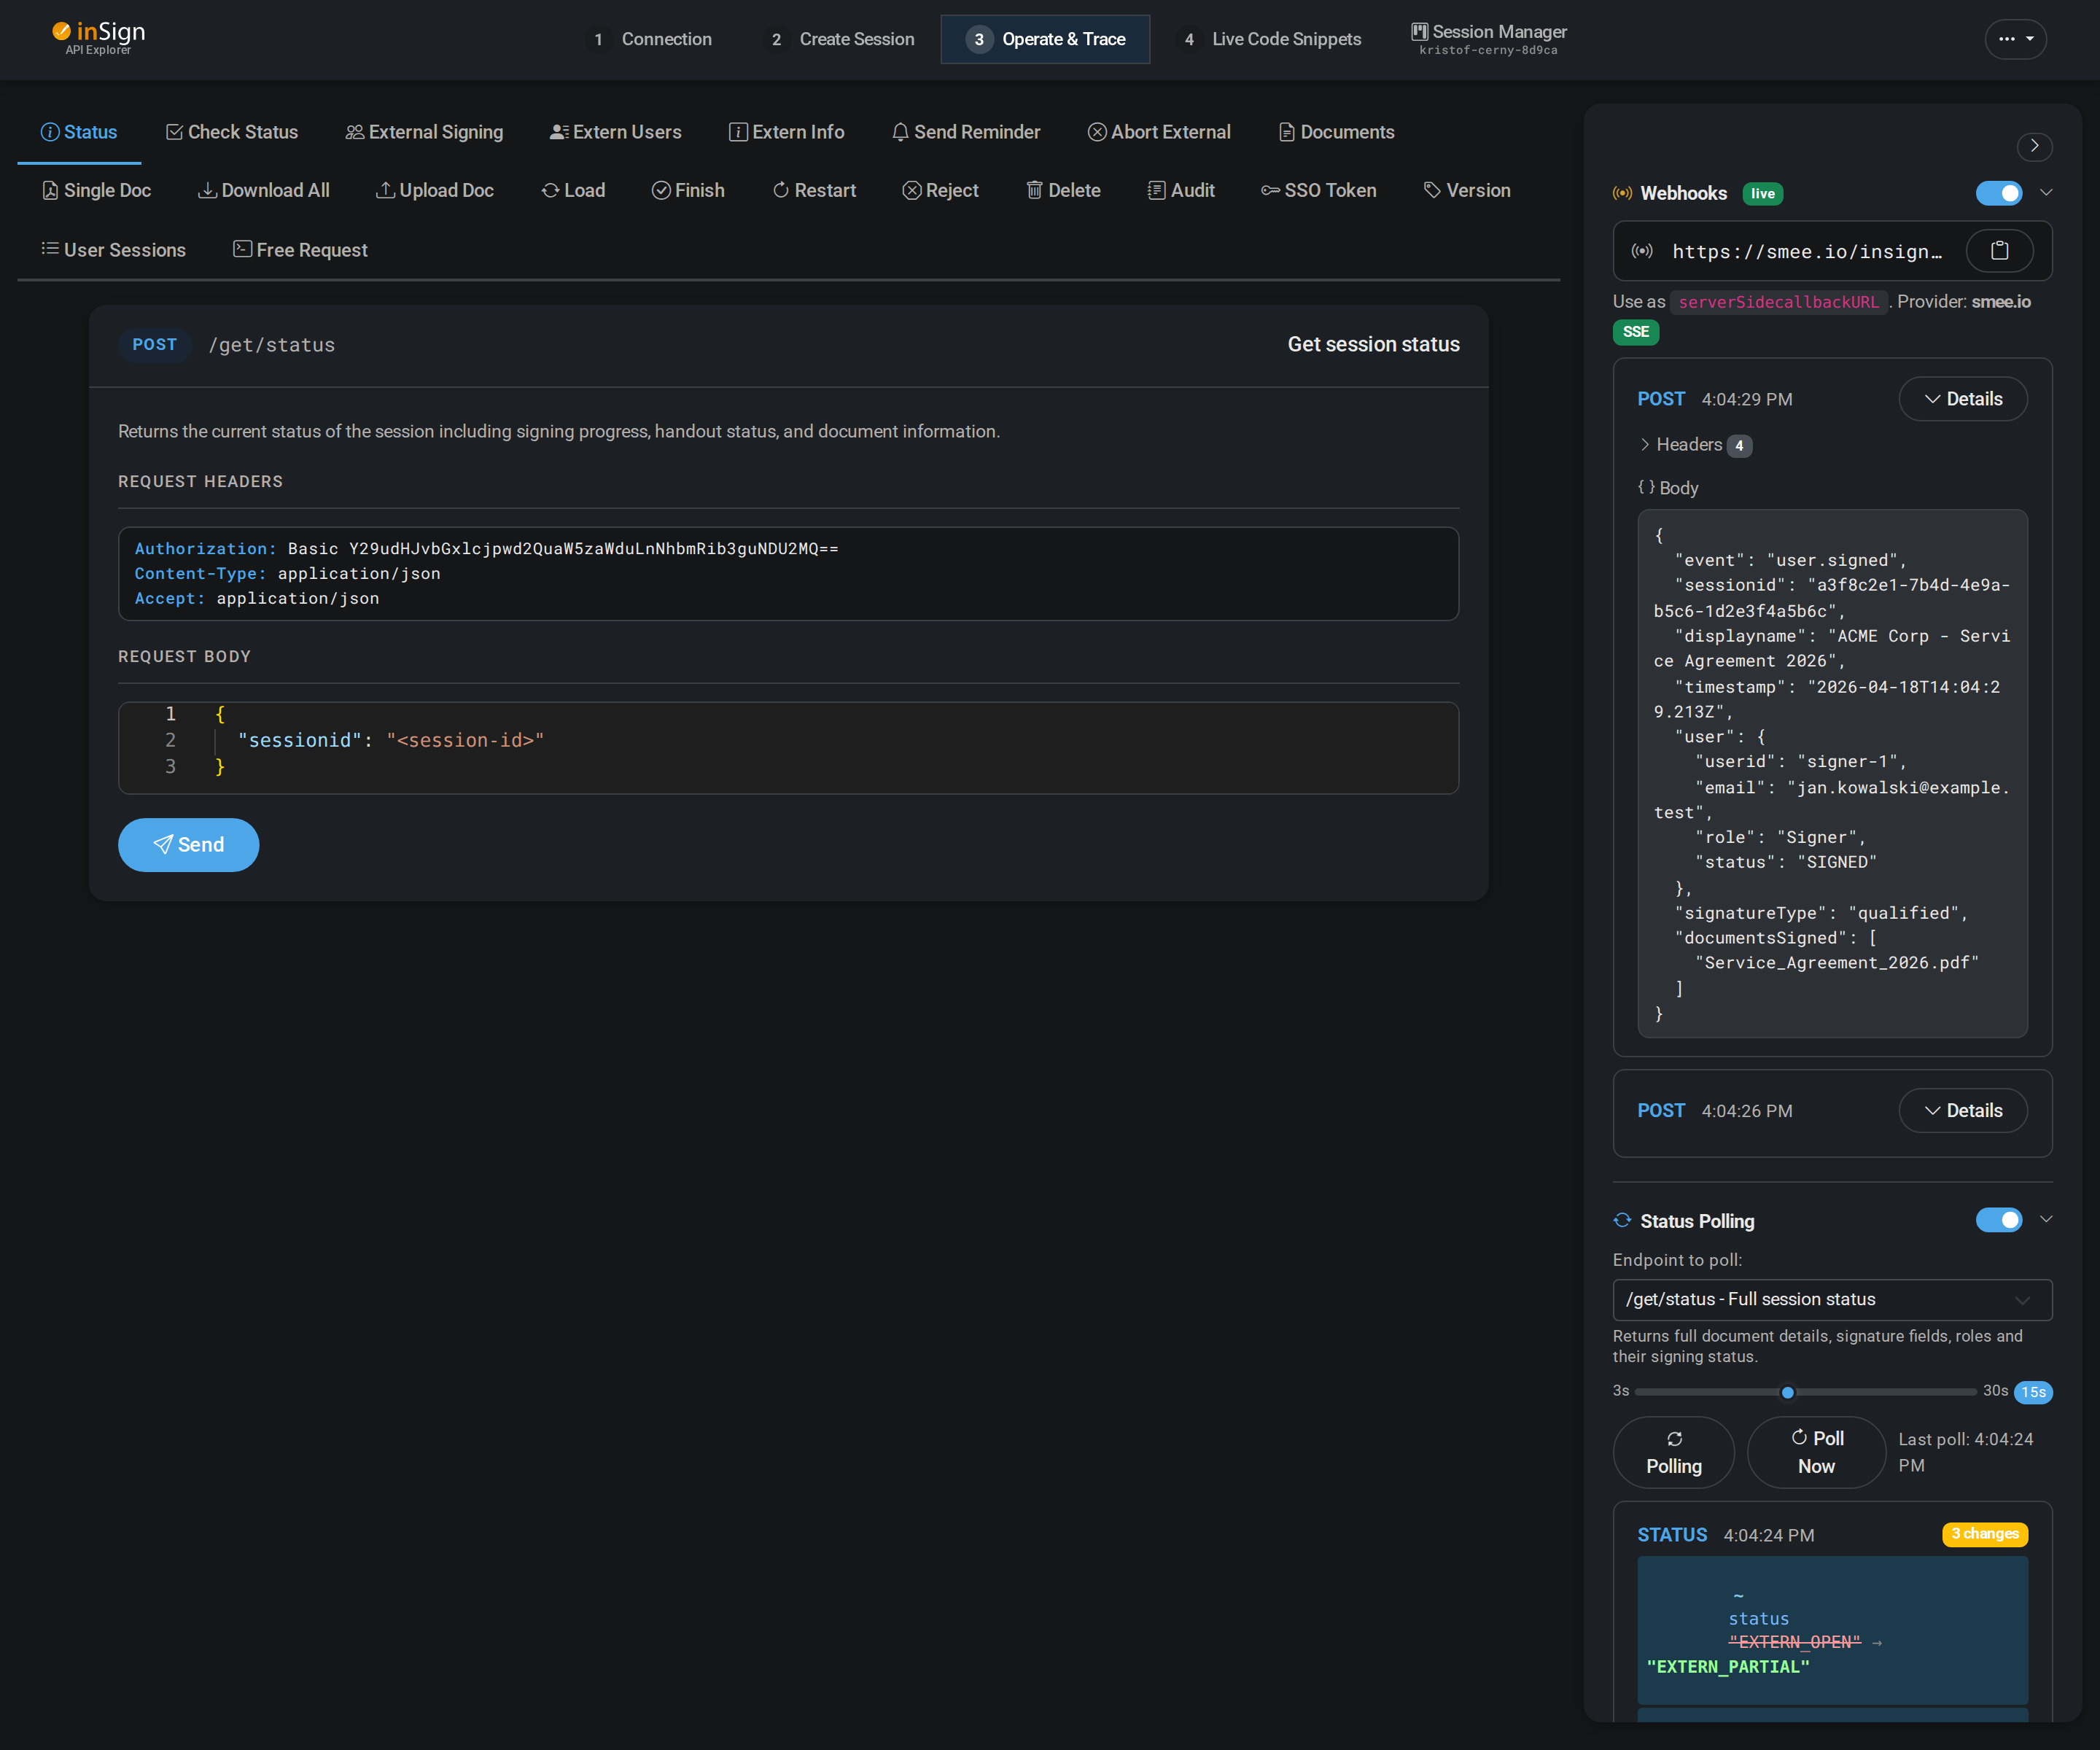Open the Single Doc action
Image resolution: width=2100 pixels, height=1750 pixels.
coord(96,190)
